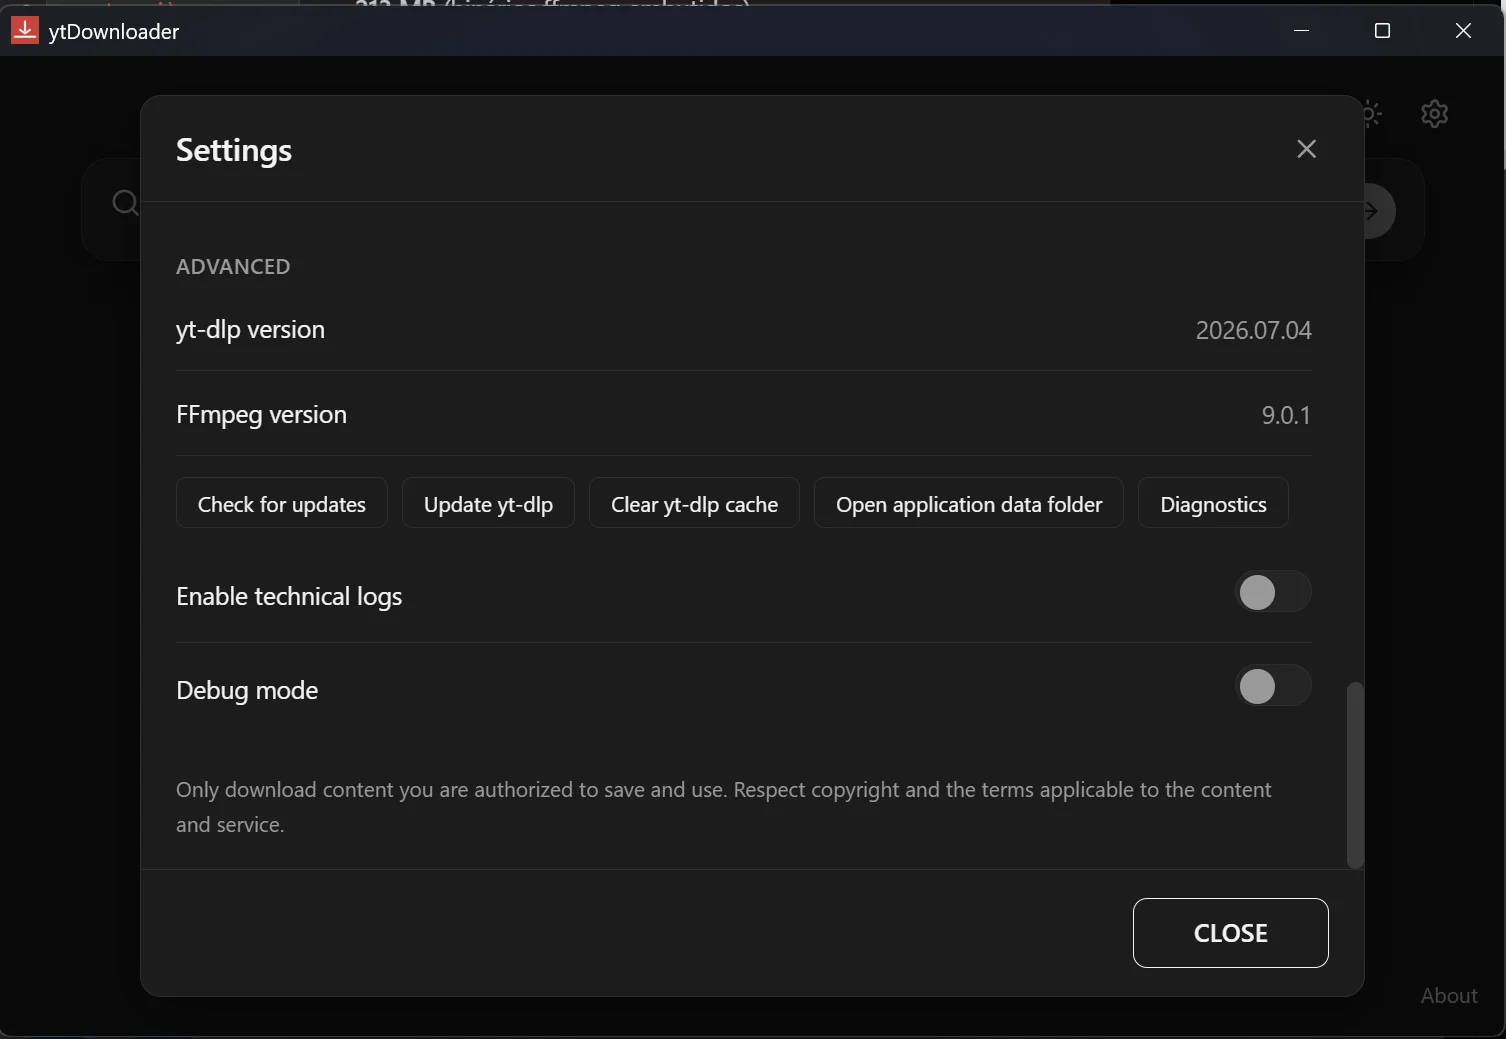This screenshot has width=1506, height=1039.
Task: Click the 'Enable technical logs' label
Action: (x=289, y=597)
